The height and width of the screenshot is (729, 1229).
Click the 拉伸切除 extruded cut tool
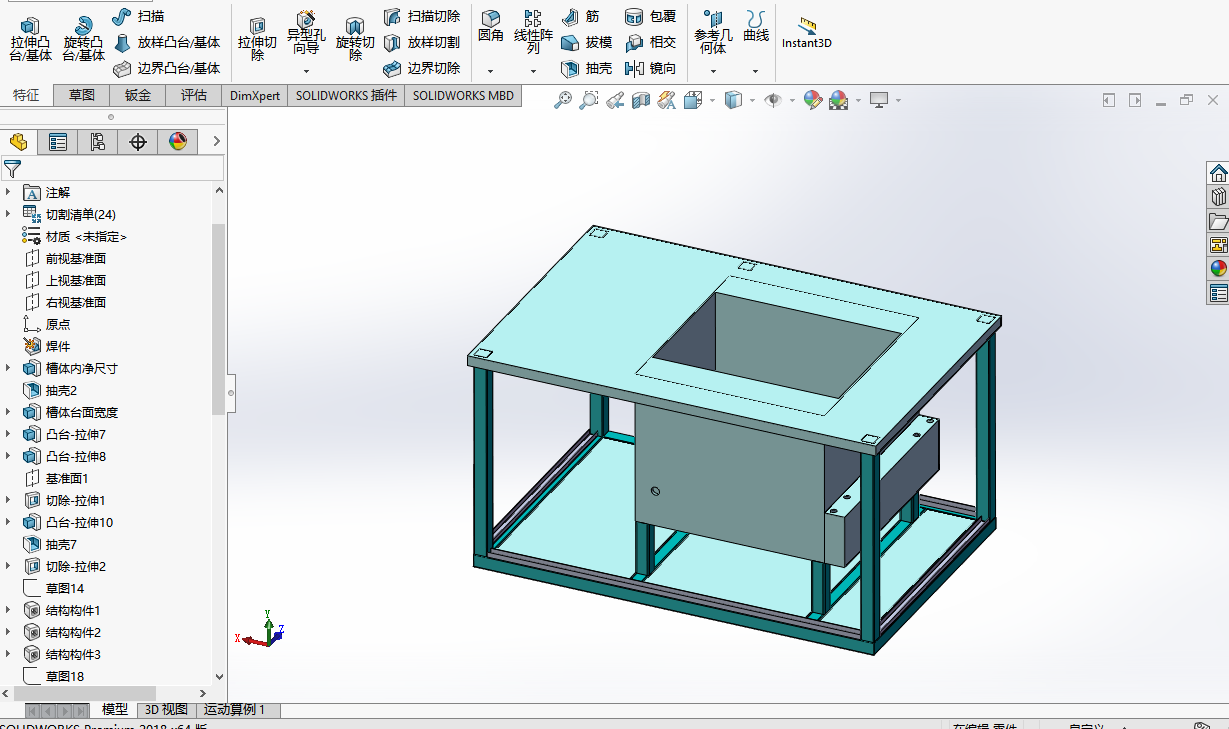pyautogui.click(x=257, y=38)
